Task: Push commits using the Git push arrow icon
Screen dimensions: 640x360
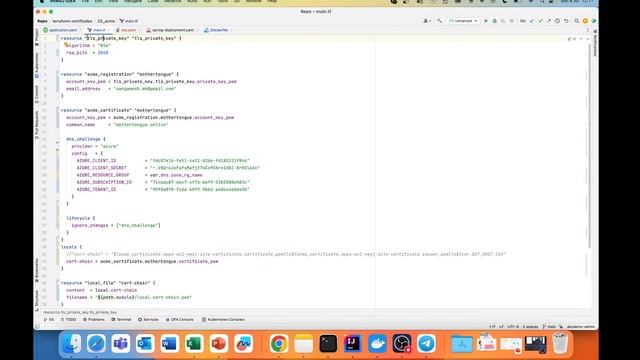Action: pos(549,21)
